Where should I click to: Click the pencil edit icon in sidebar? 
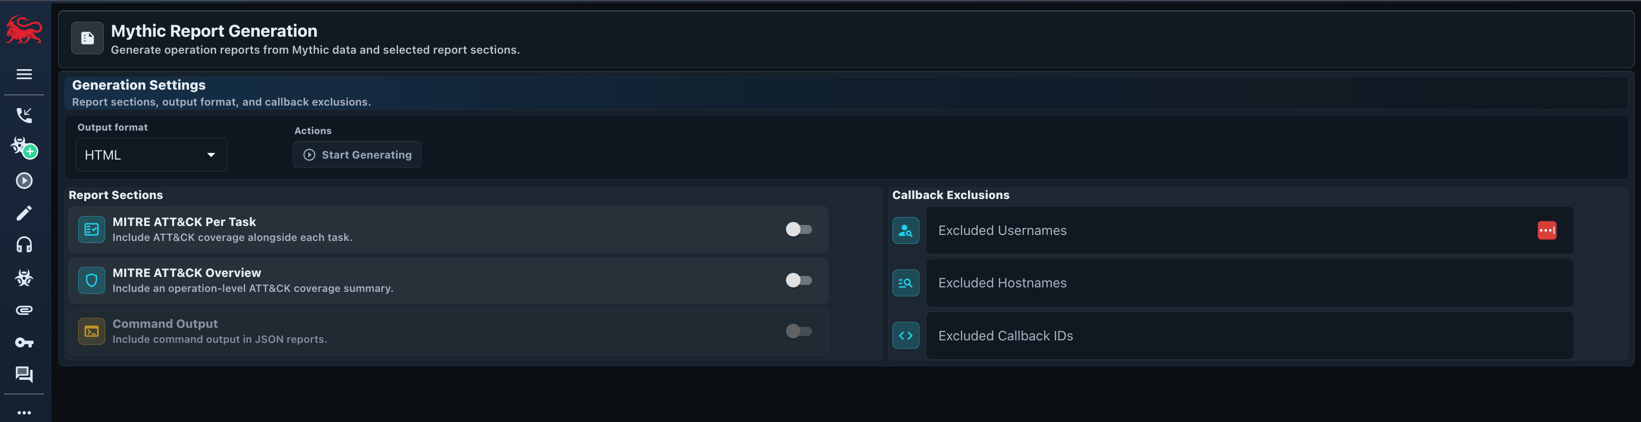[24, 213]
